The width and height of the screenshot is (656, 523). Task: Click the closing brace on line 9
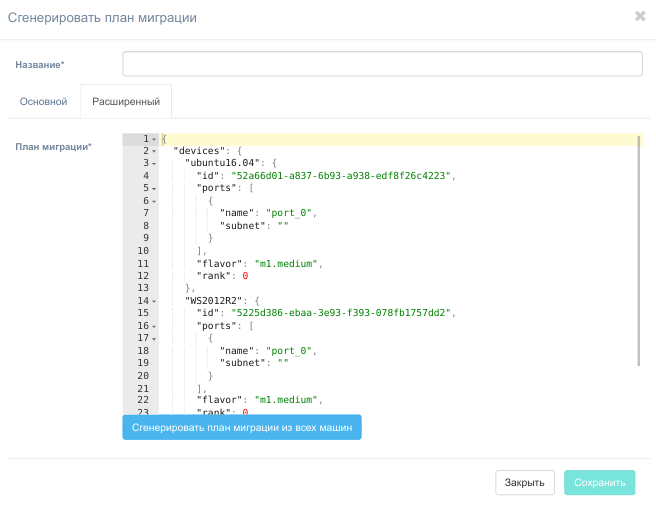click(210, 238)
